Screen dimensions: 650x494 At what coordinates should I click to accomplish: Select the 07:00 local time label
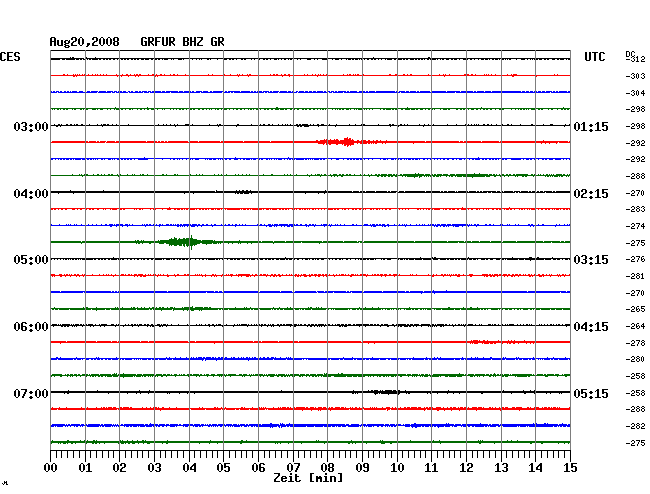31,393
